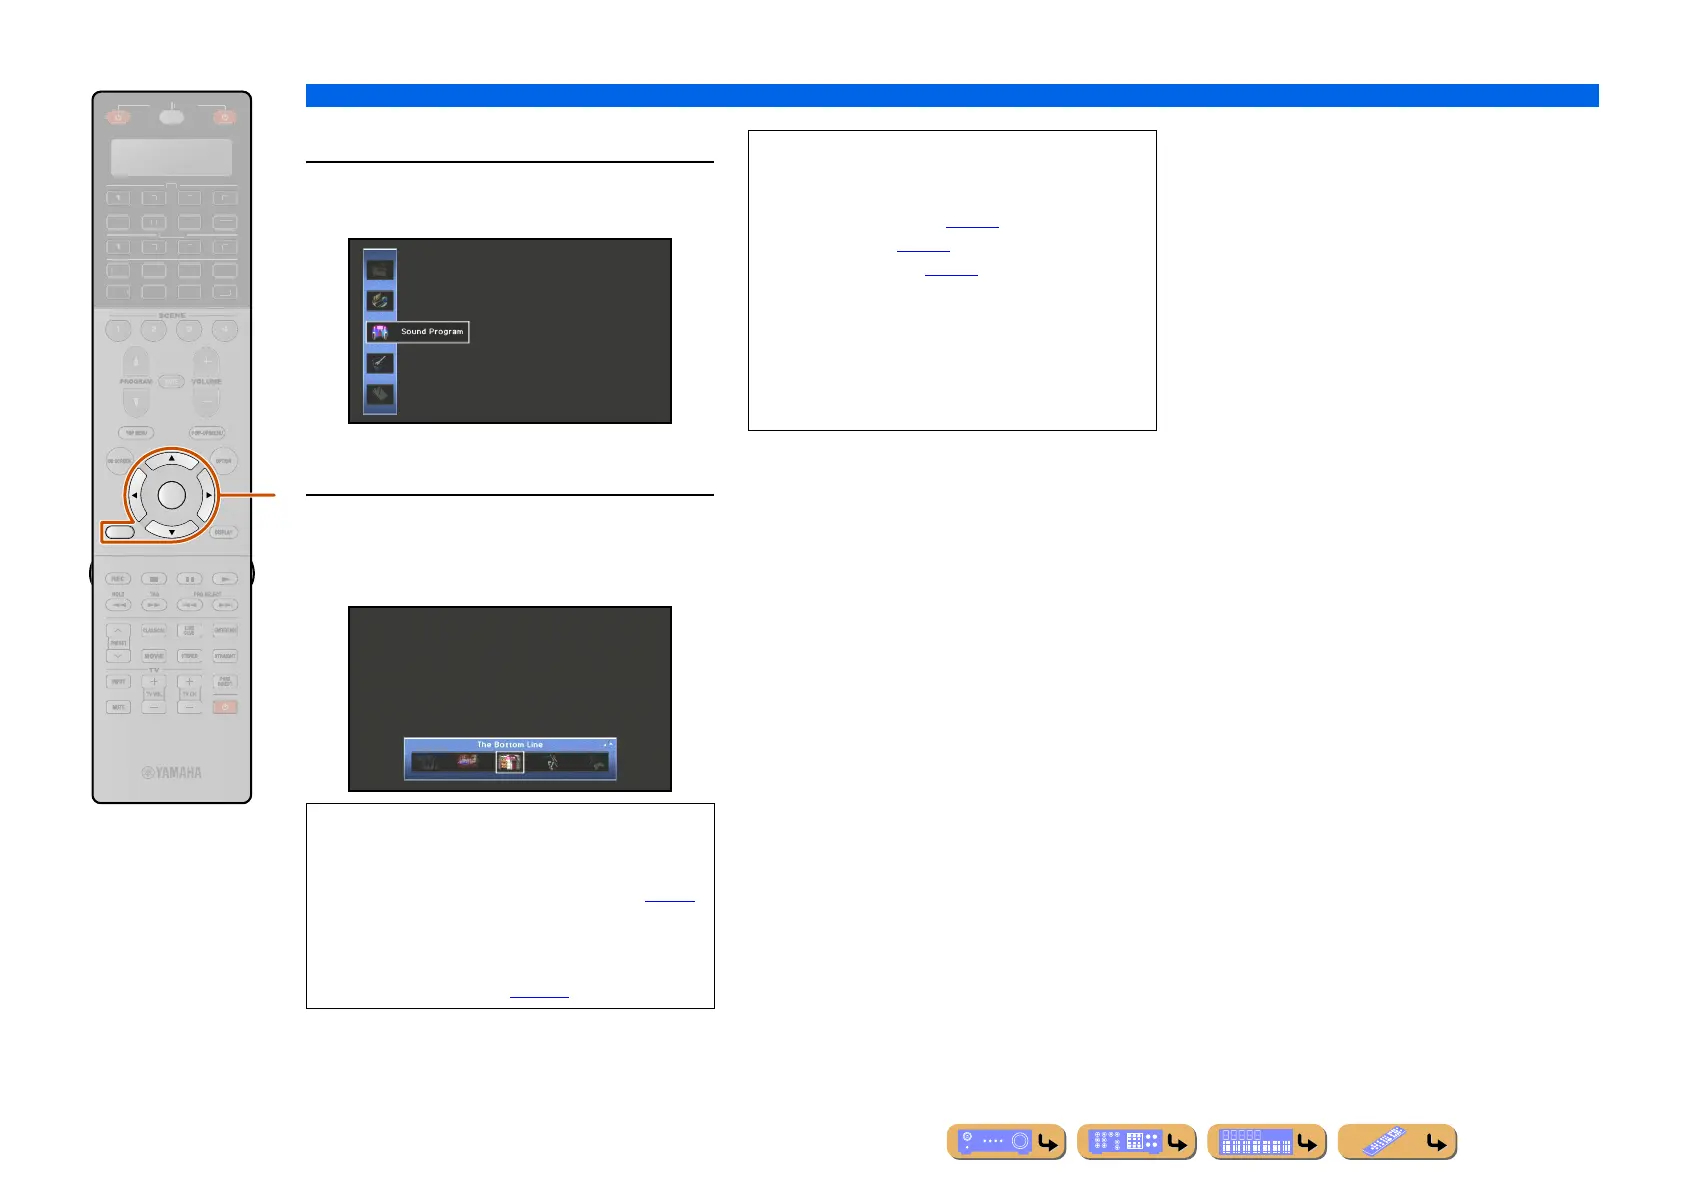Viewport: 1684px width, 1190px height.
Task: Open the front panel navigation shortcut
Action: [1006, 1141]
